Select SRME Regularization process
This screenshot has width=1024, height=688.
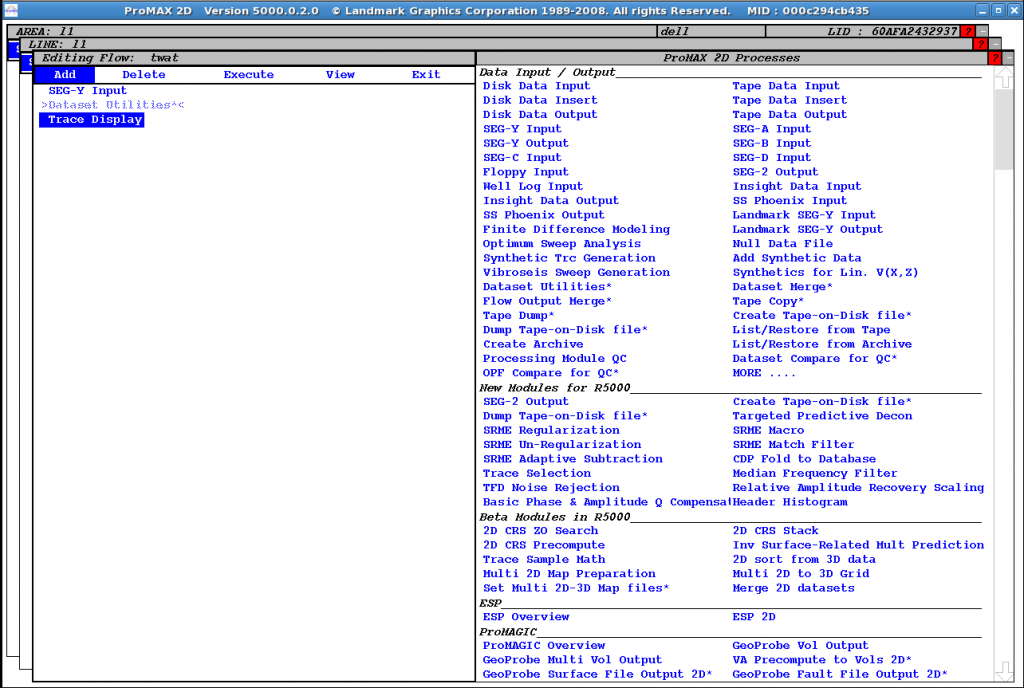click(551, 430)
